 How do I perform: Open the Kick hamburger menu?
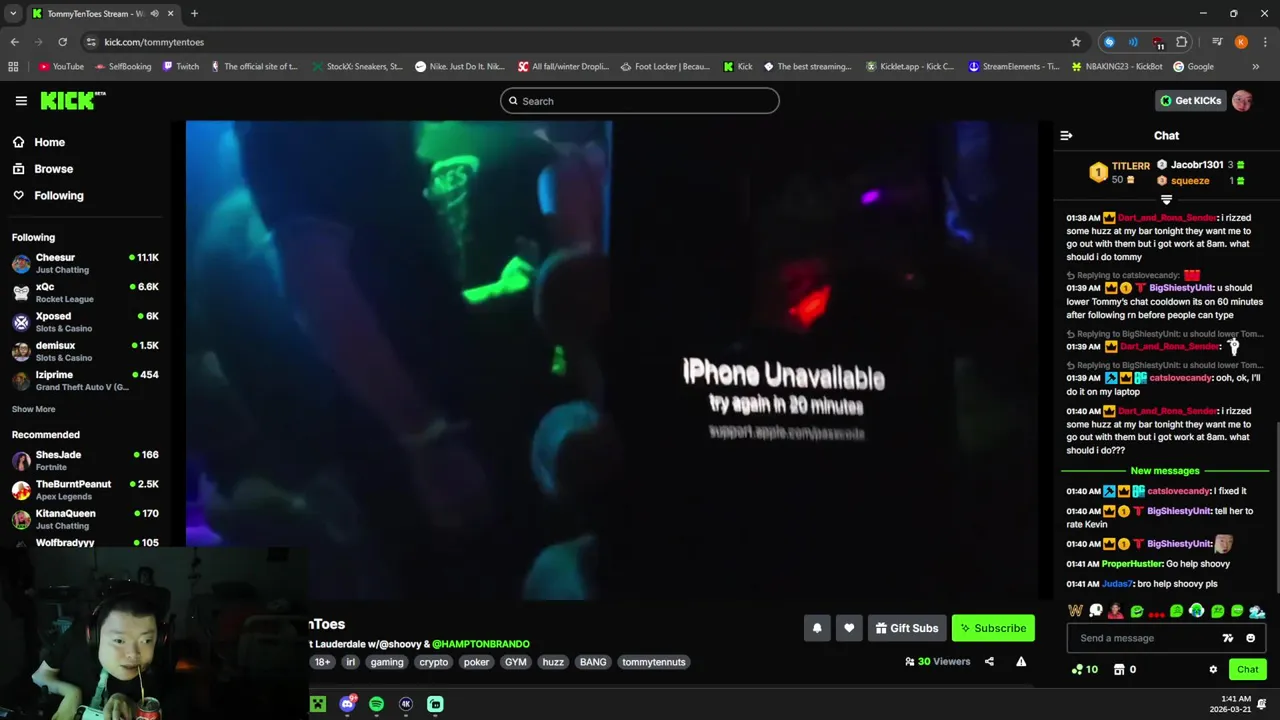pos(21,101)
